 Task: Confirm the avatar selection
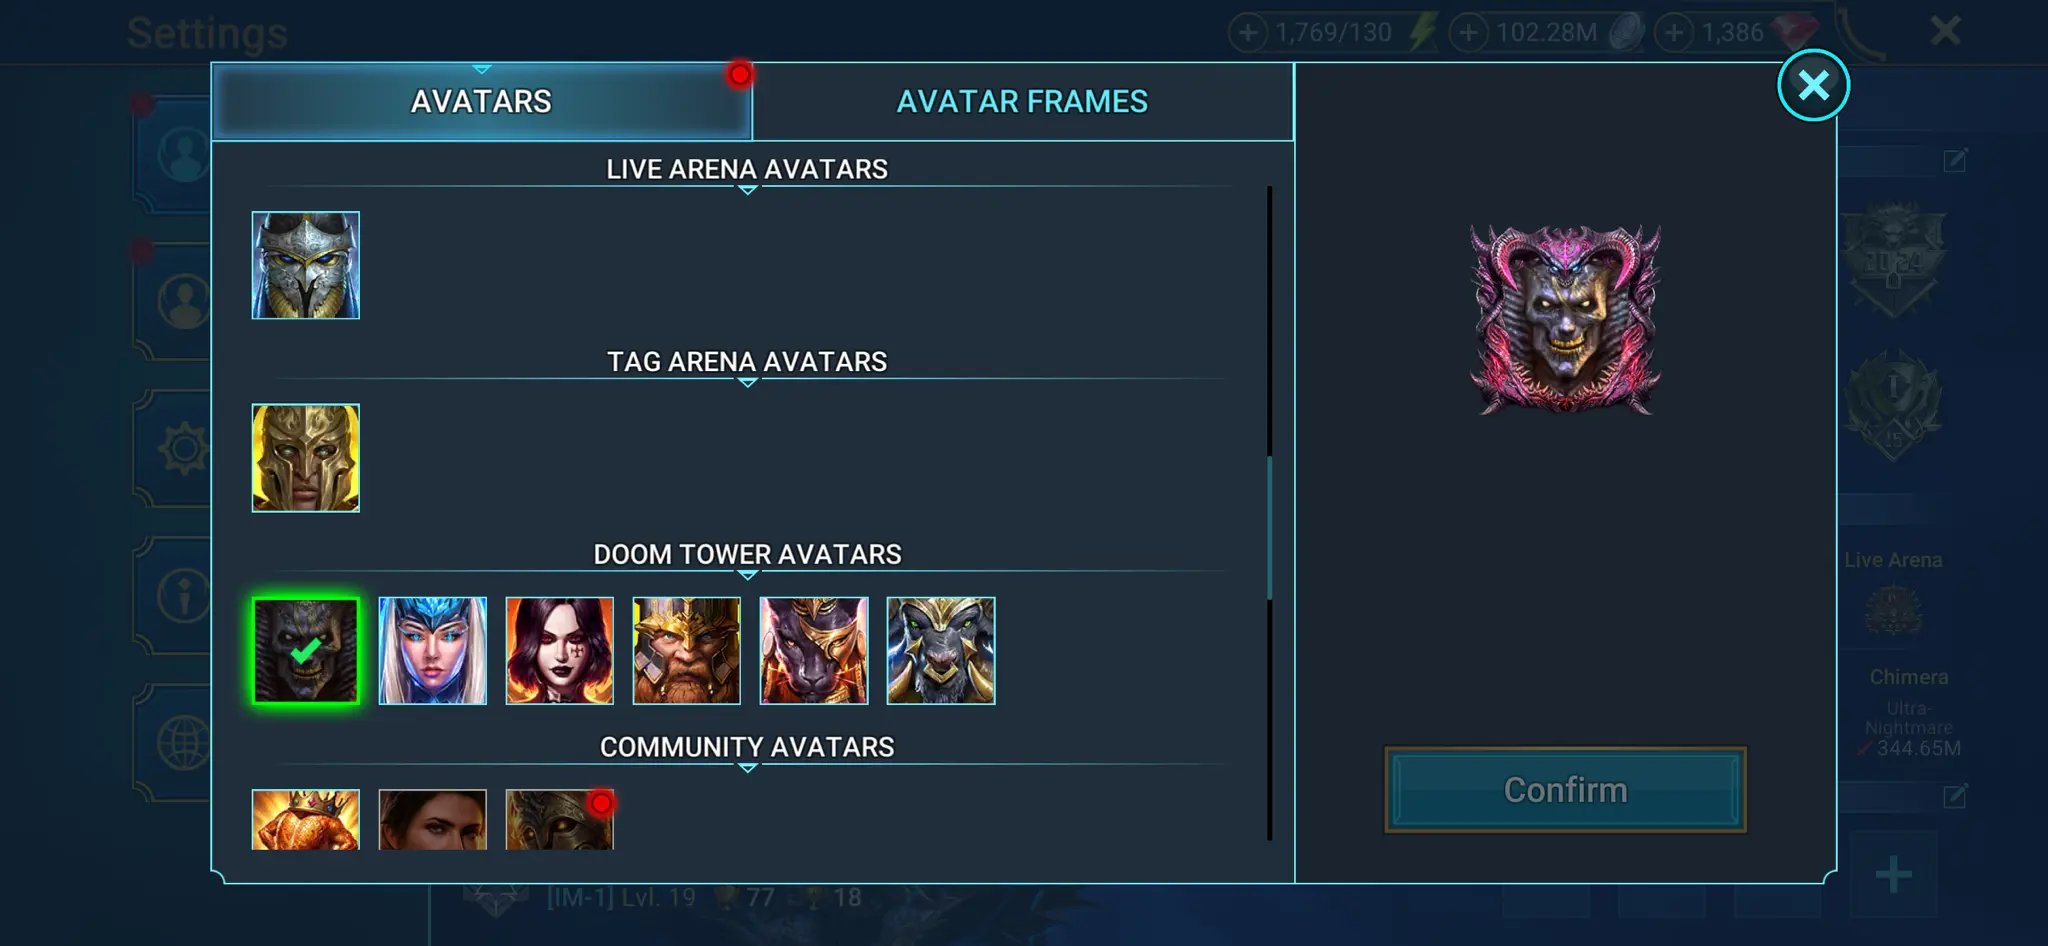[x=1565, y=790]
